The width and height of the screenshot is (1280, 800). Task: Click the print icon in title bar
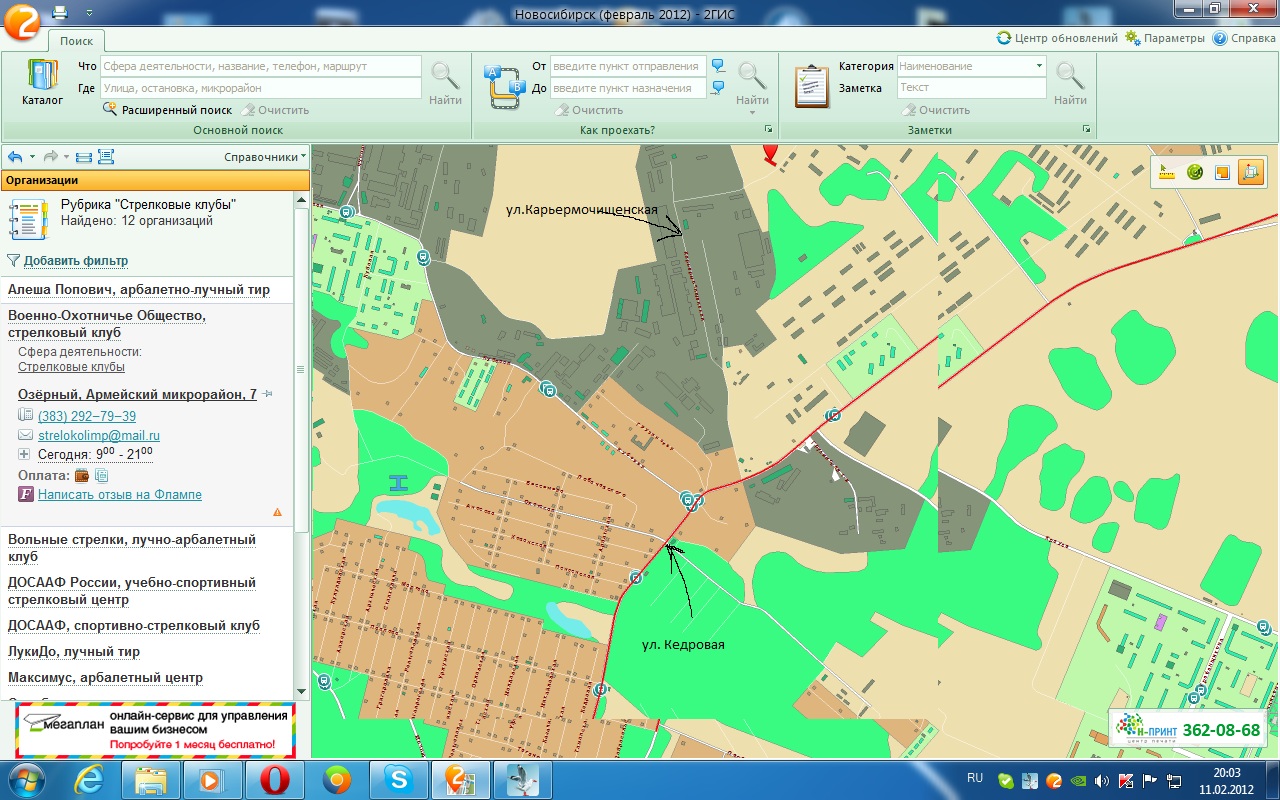point(60,12)
